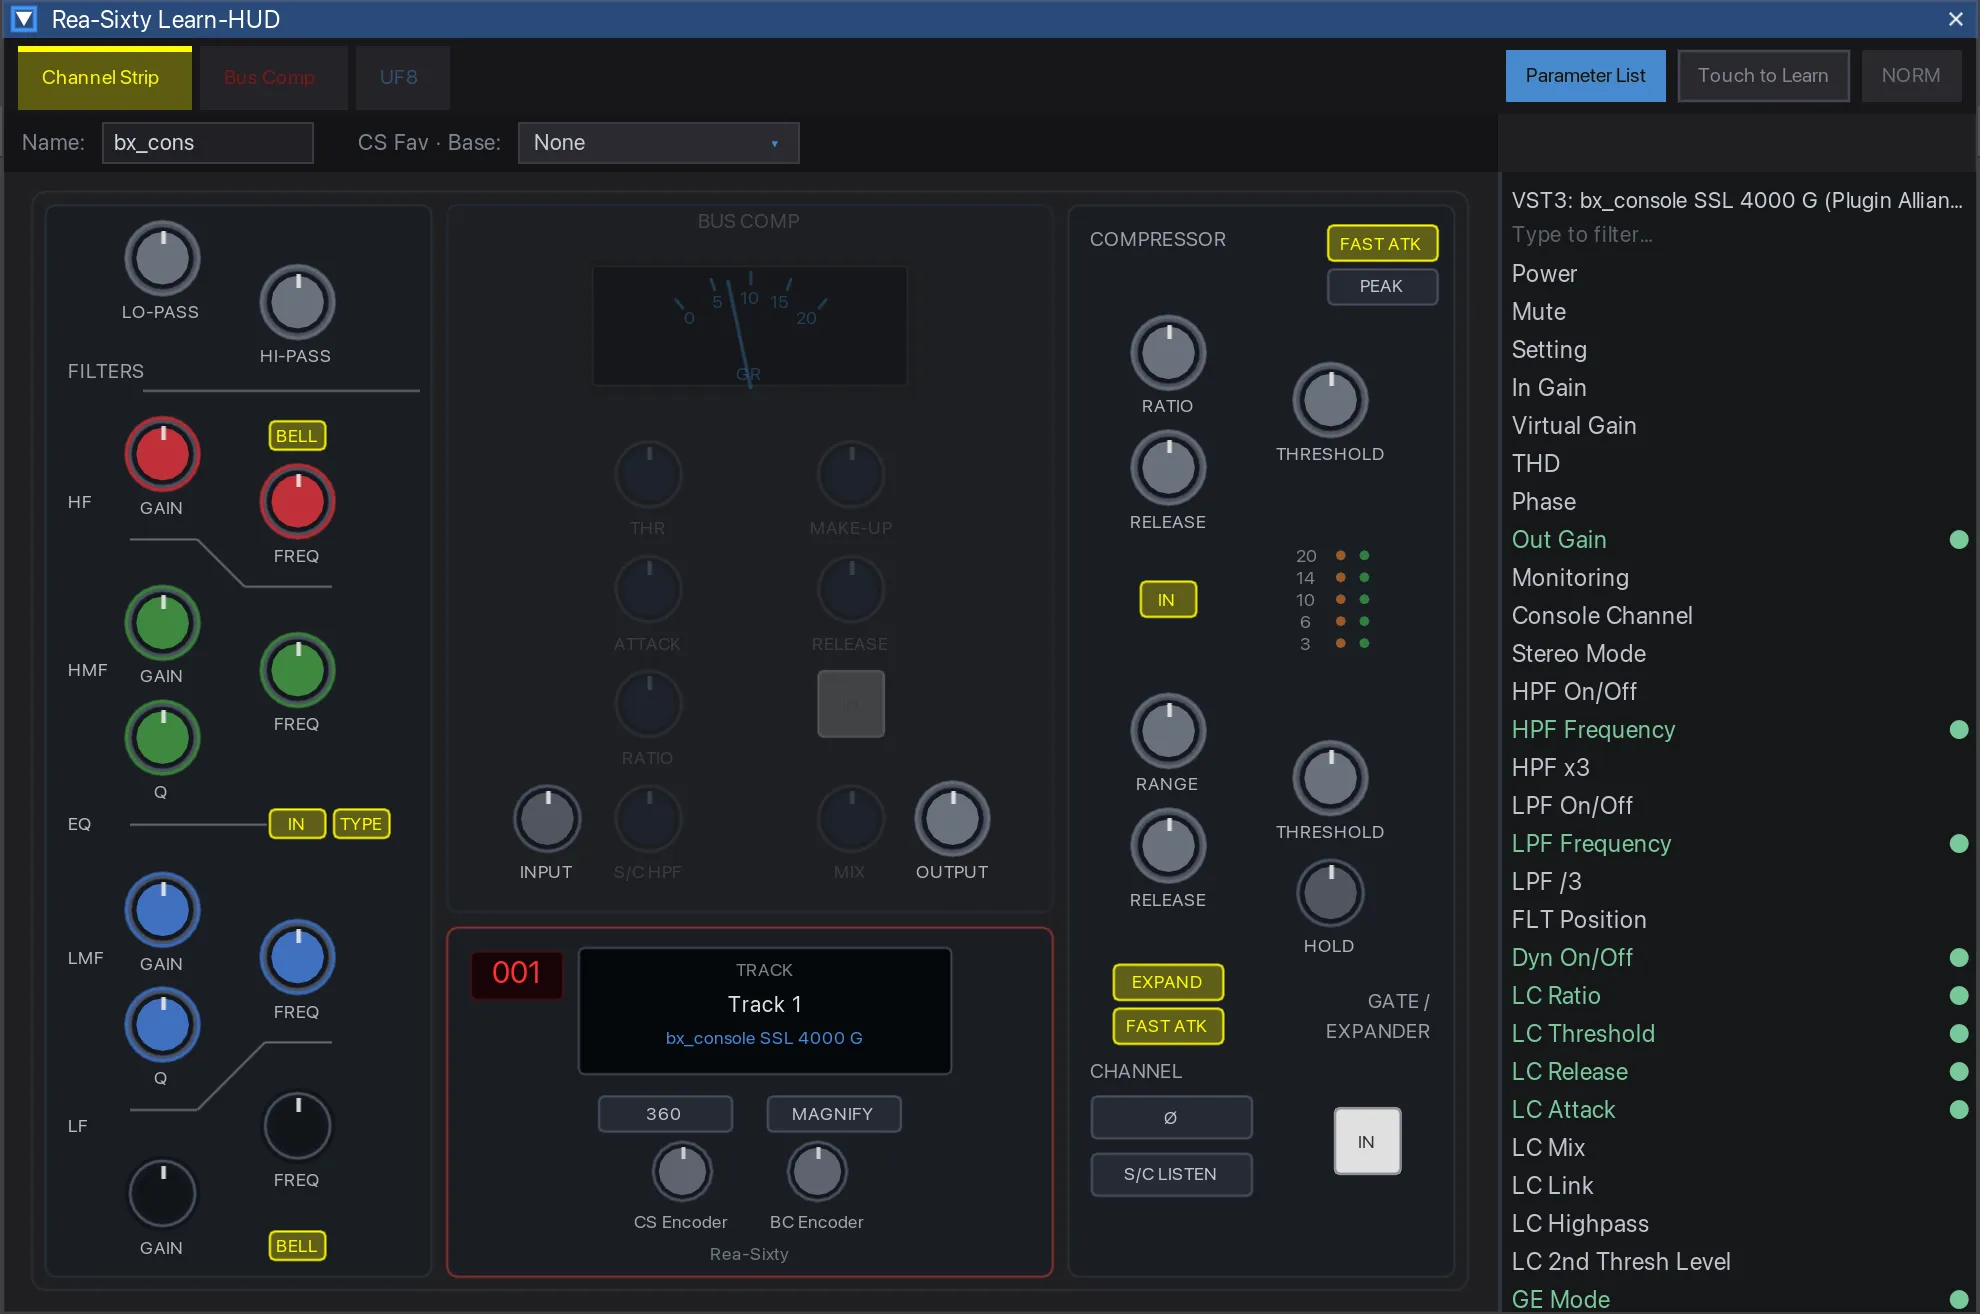Click the LO-PASS filter knob
Viewport: 1980px width, 1314px height.
(162, 258)
